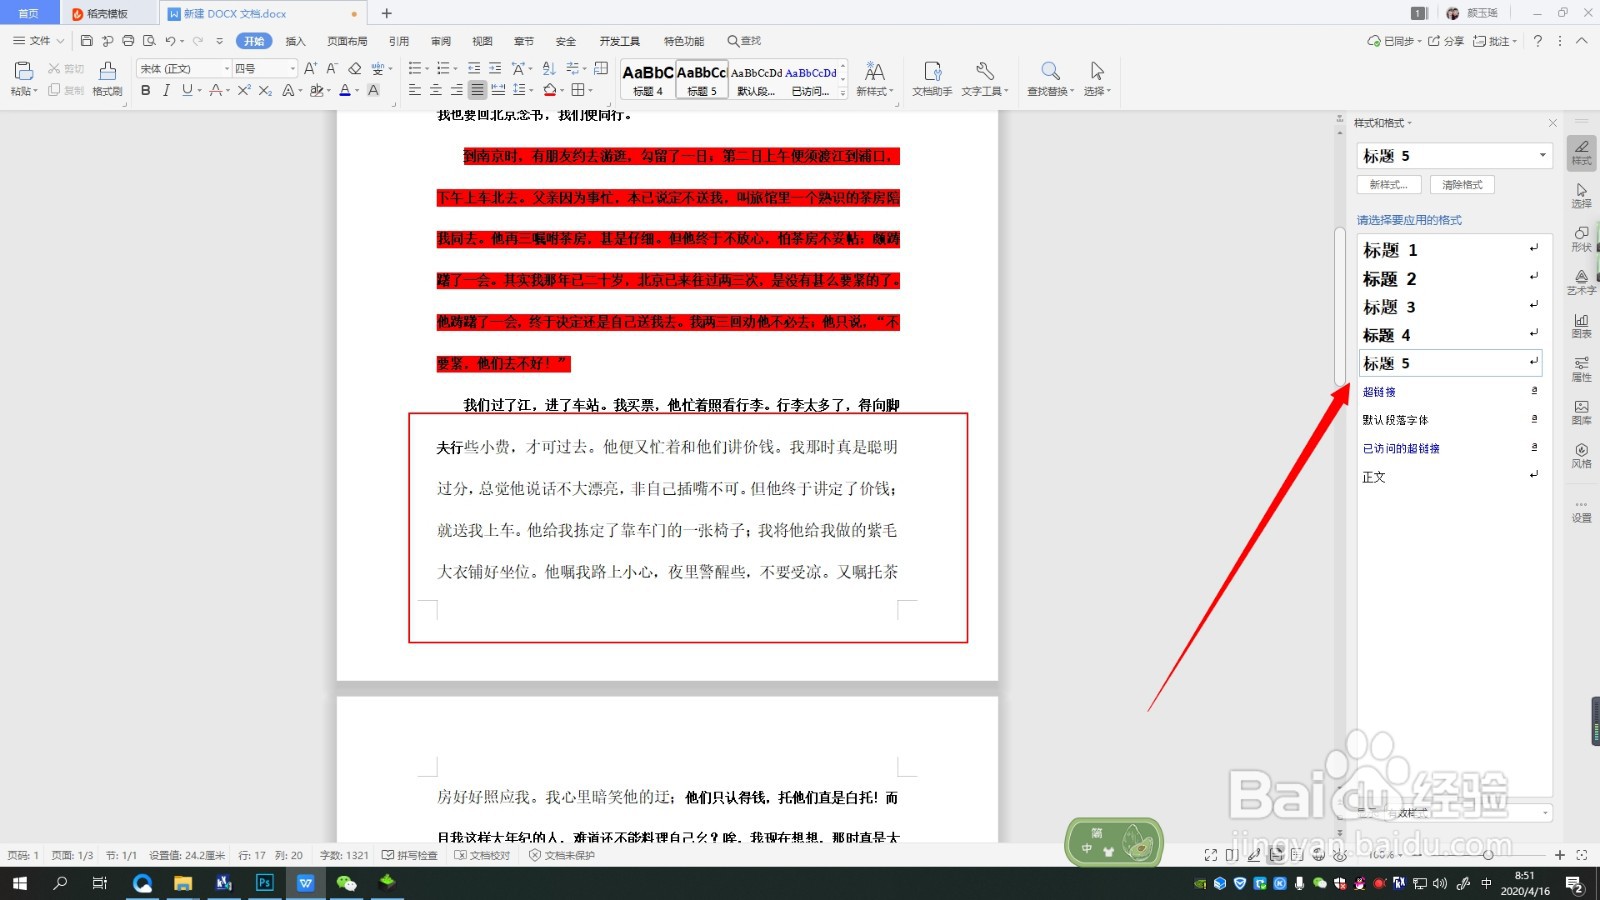
Task: Open the 图库 gallery sidebar icon
Action: tap(1581, 413)
